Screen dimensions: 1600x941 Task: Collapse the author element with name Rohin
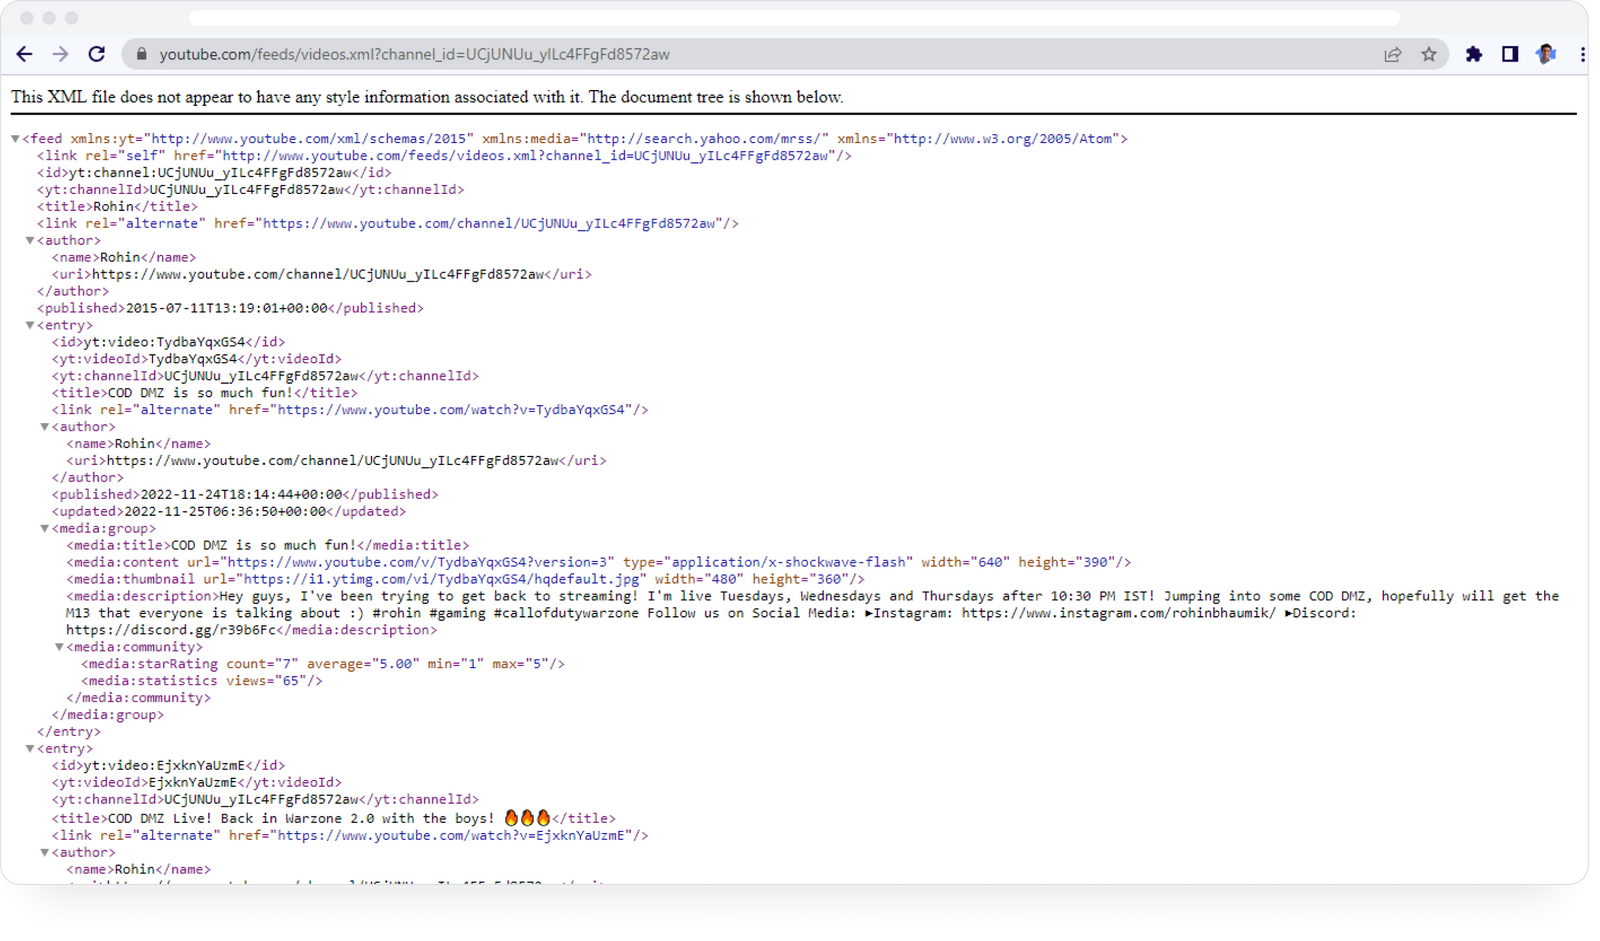tap(29, 240)
